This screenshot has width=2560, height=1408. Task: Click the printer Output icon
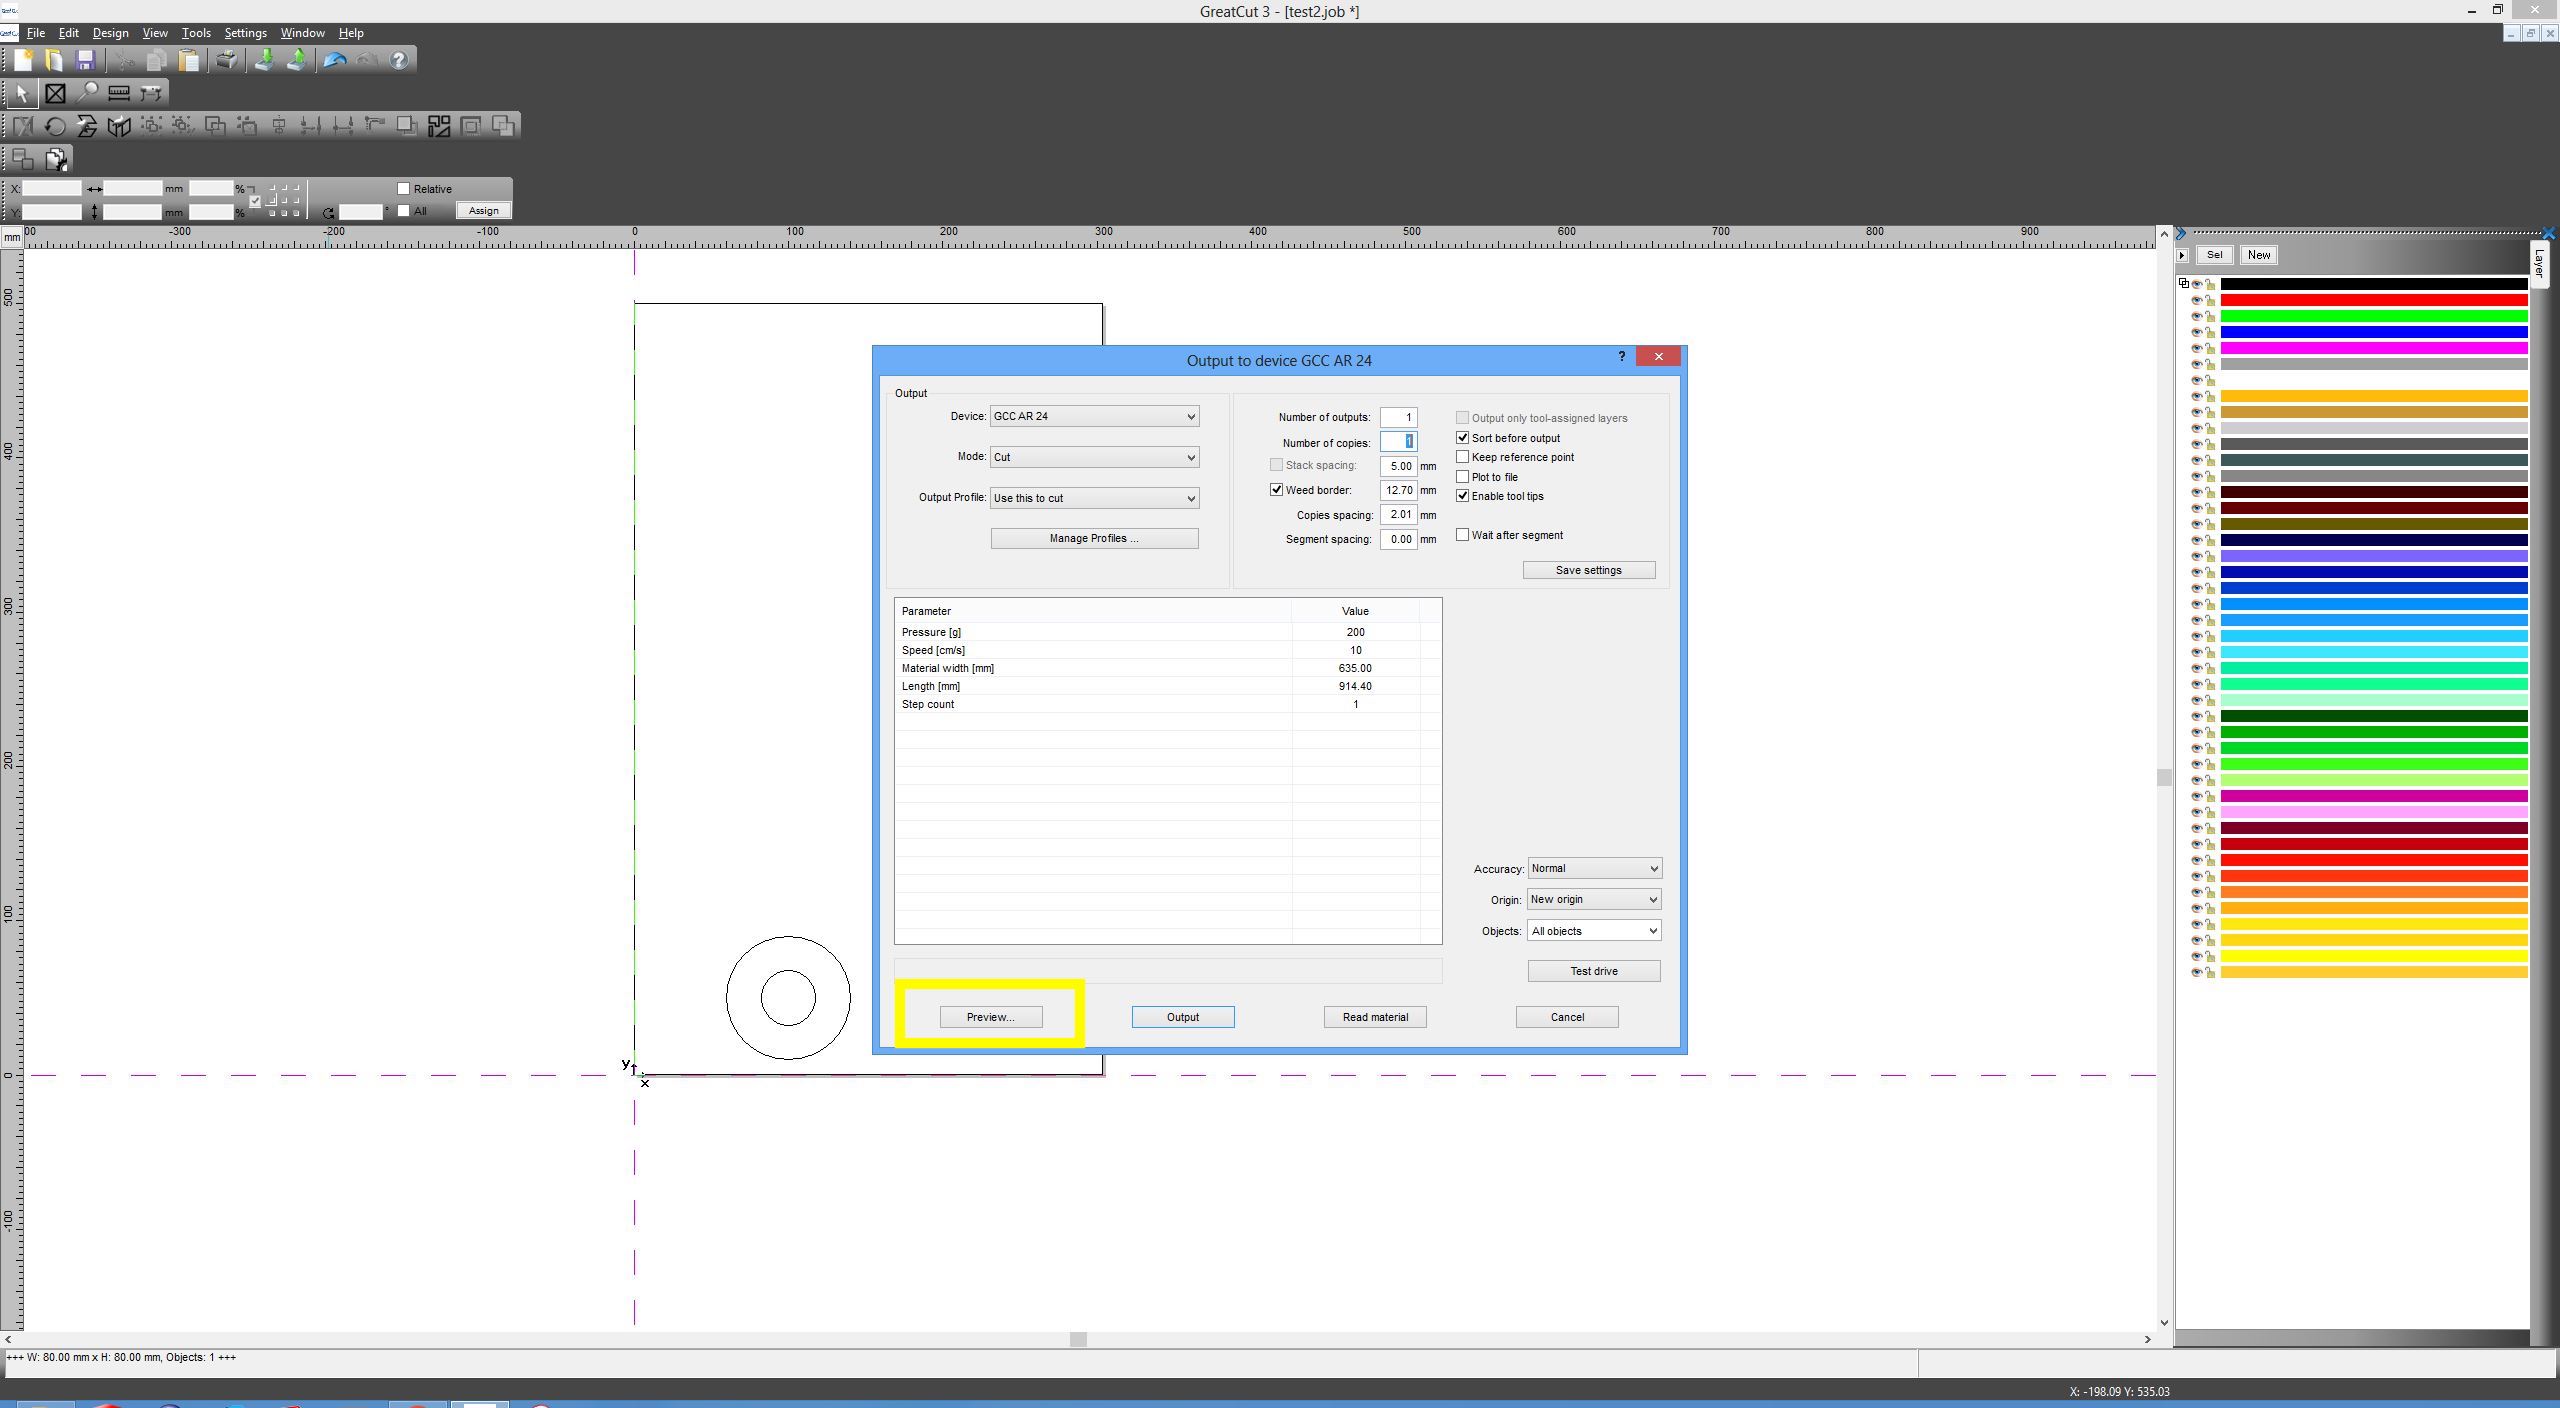227,60
